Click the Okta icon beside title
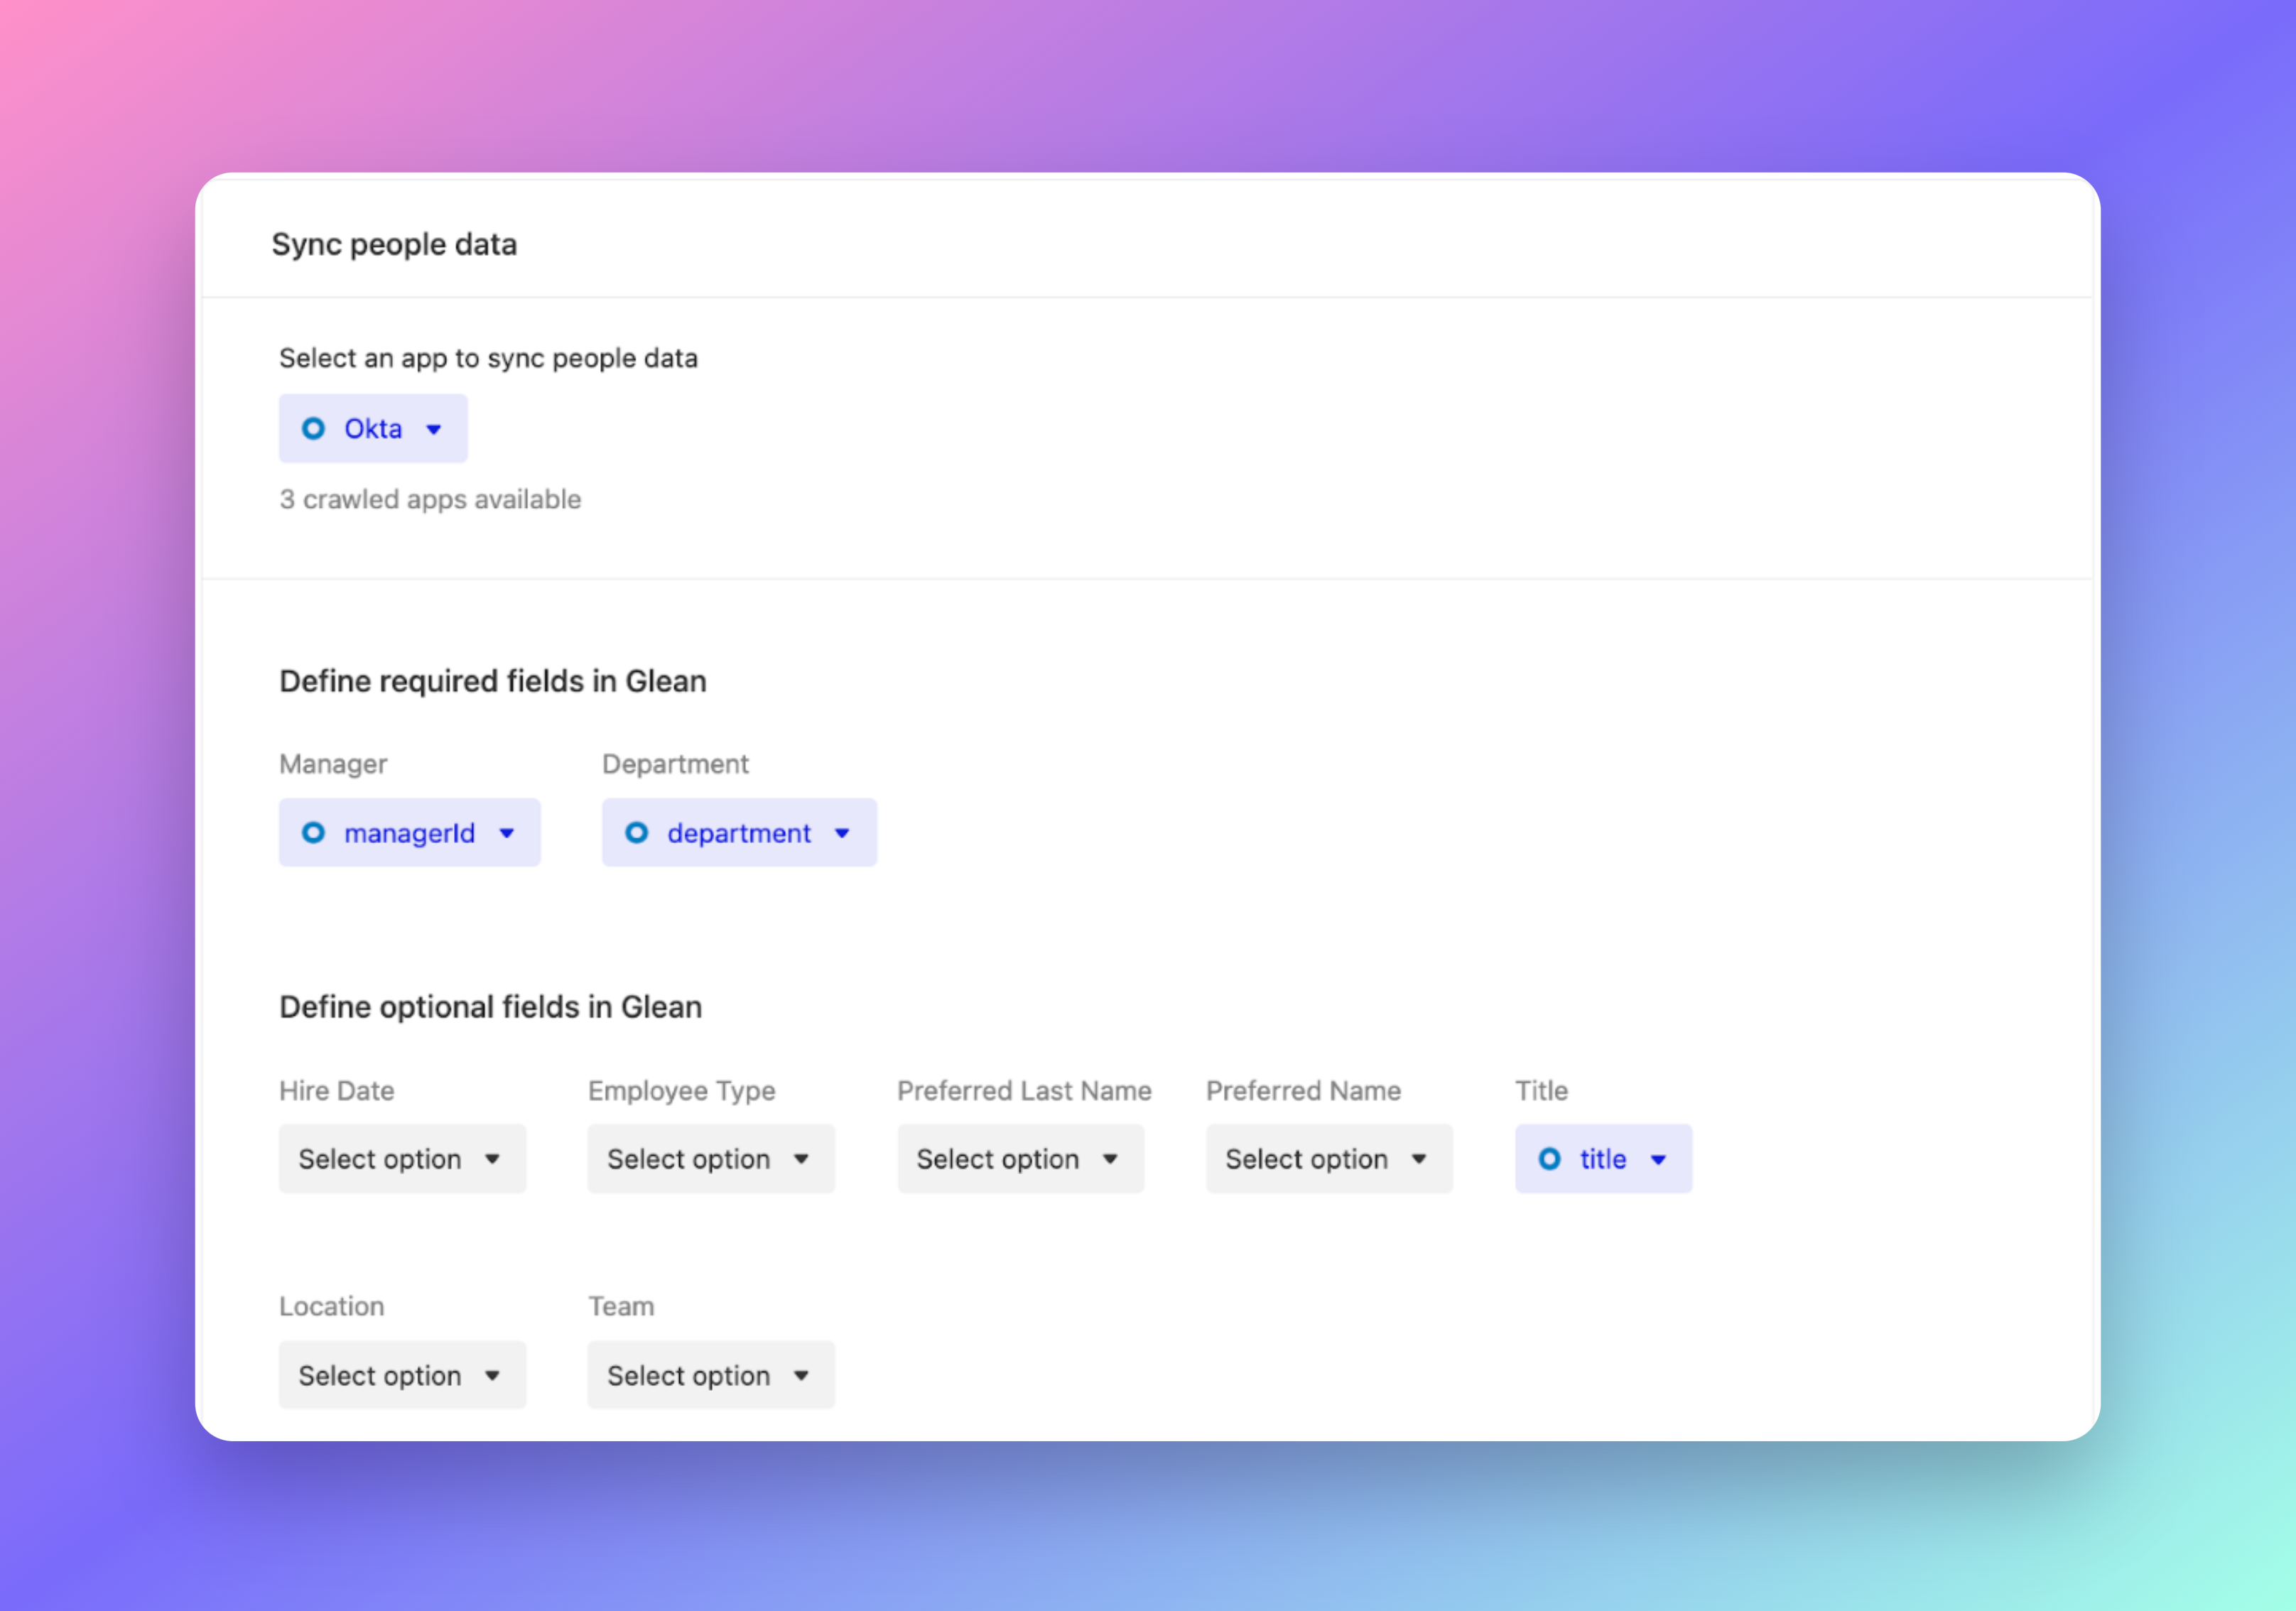 pos(1549,1159)
